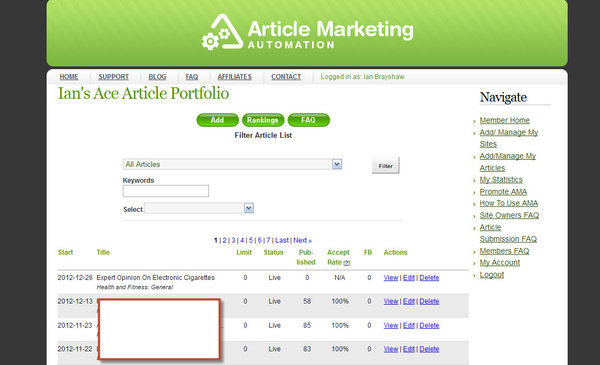
Task: Open the All Articles filter dropdown
Action: [232, 164]
